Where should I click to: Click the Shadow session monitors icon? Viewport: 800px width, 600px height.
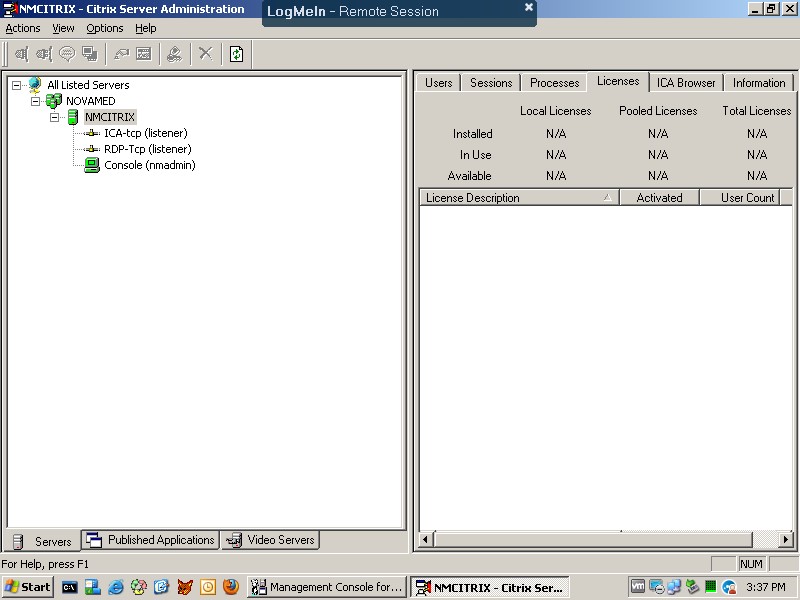(x=90, y=54)
